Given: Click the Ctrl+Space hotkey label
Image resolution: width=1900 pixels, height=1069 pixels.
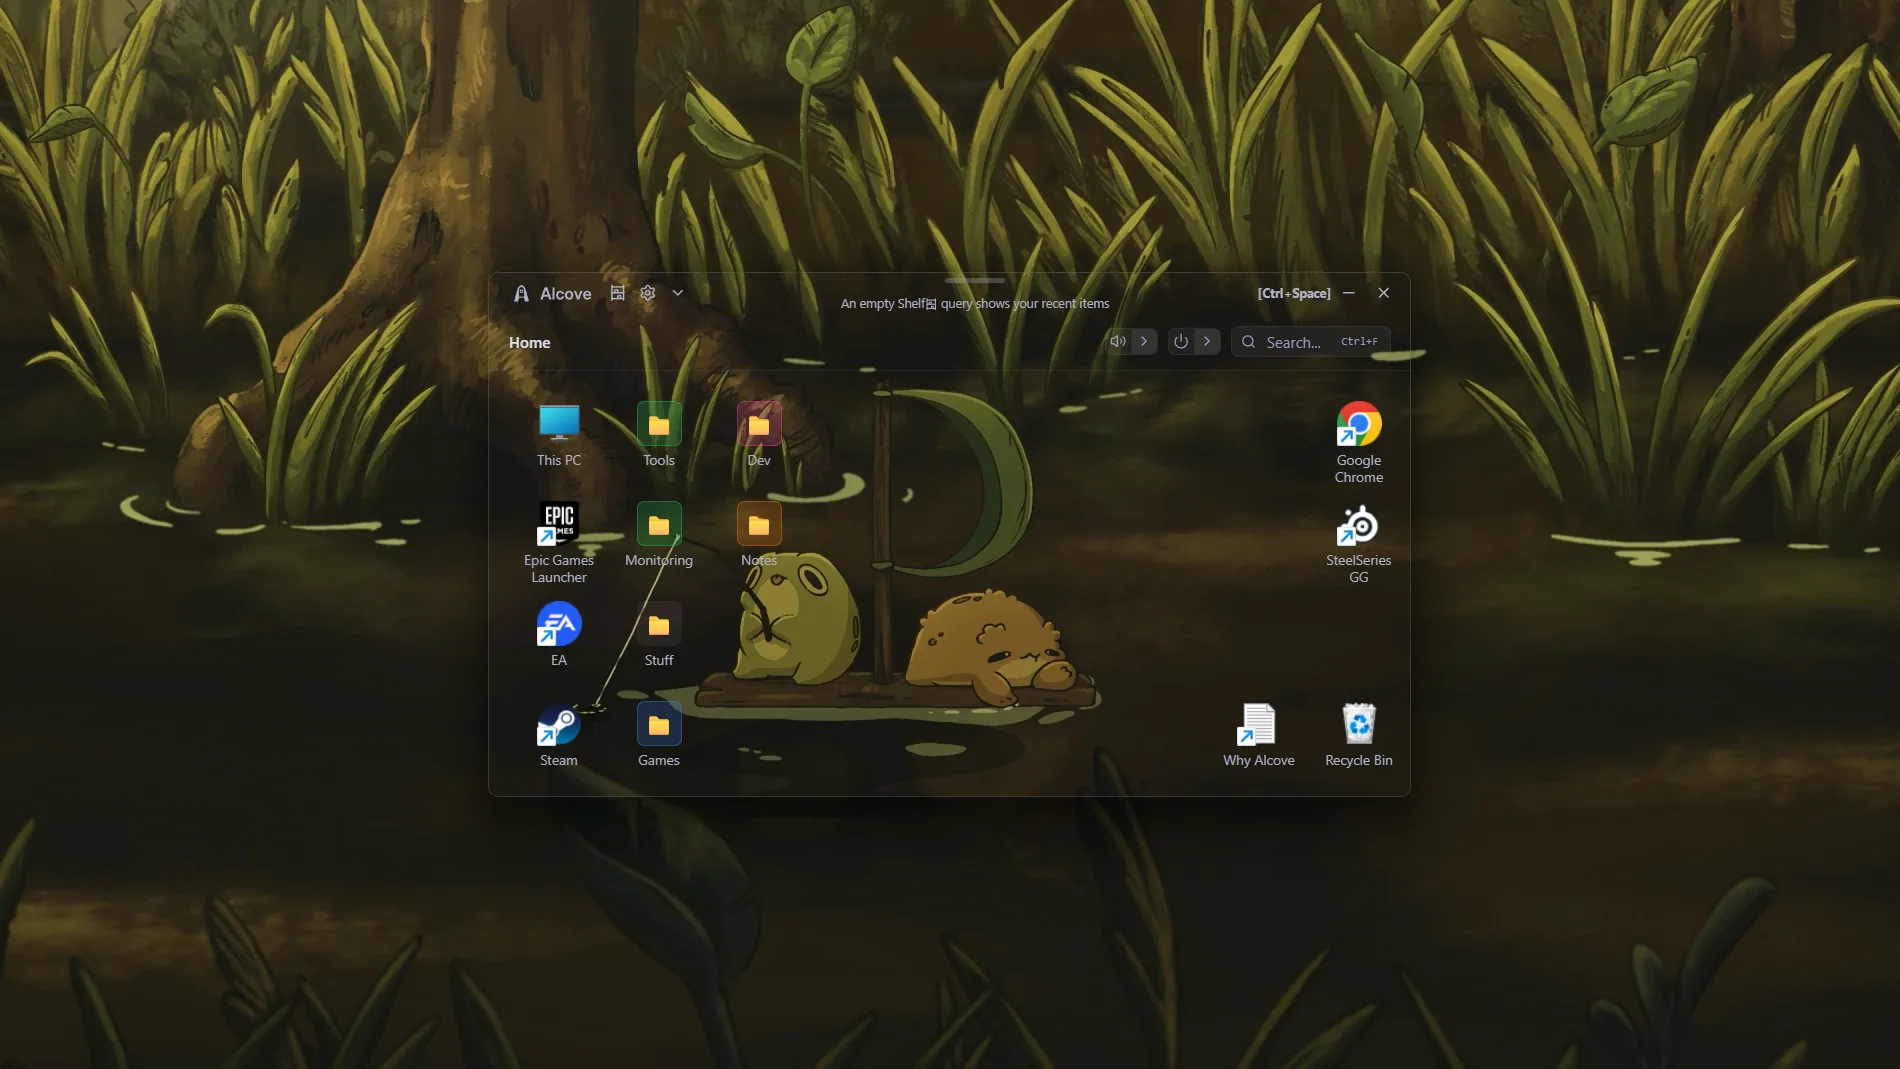Looking at the screenshot, I should [x=1294, y=293].
